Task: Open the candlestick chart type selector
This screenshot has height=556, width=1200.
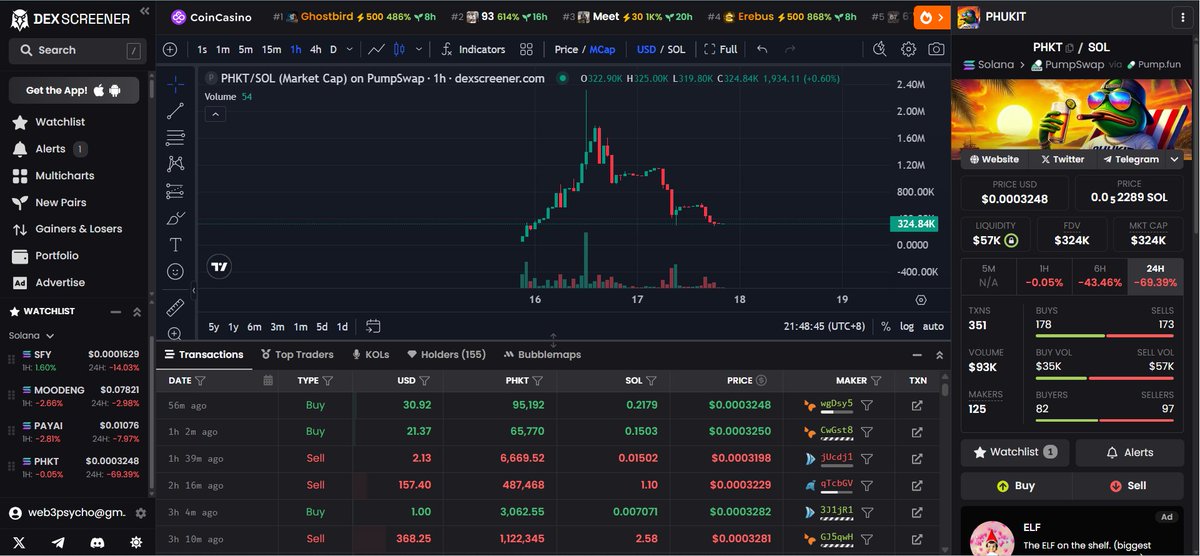Action: coord(398,49)
